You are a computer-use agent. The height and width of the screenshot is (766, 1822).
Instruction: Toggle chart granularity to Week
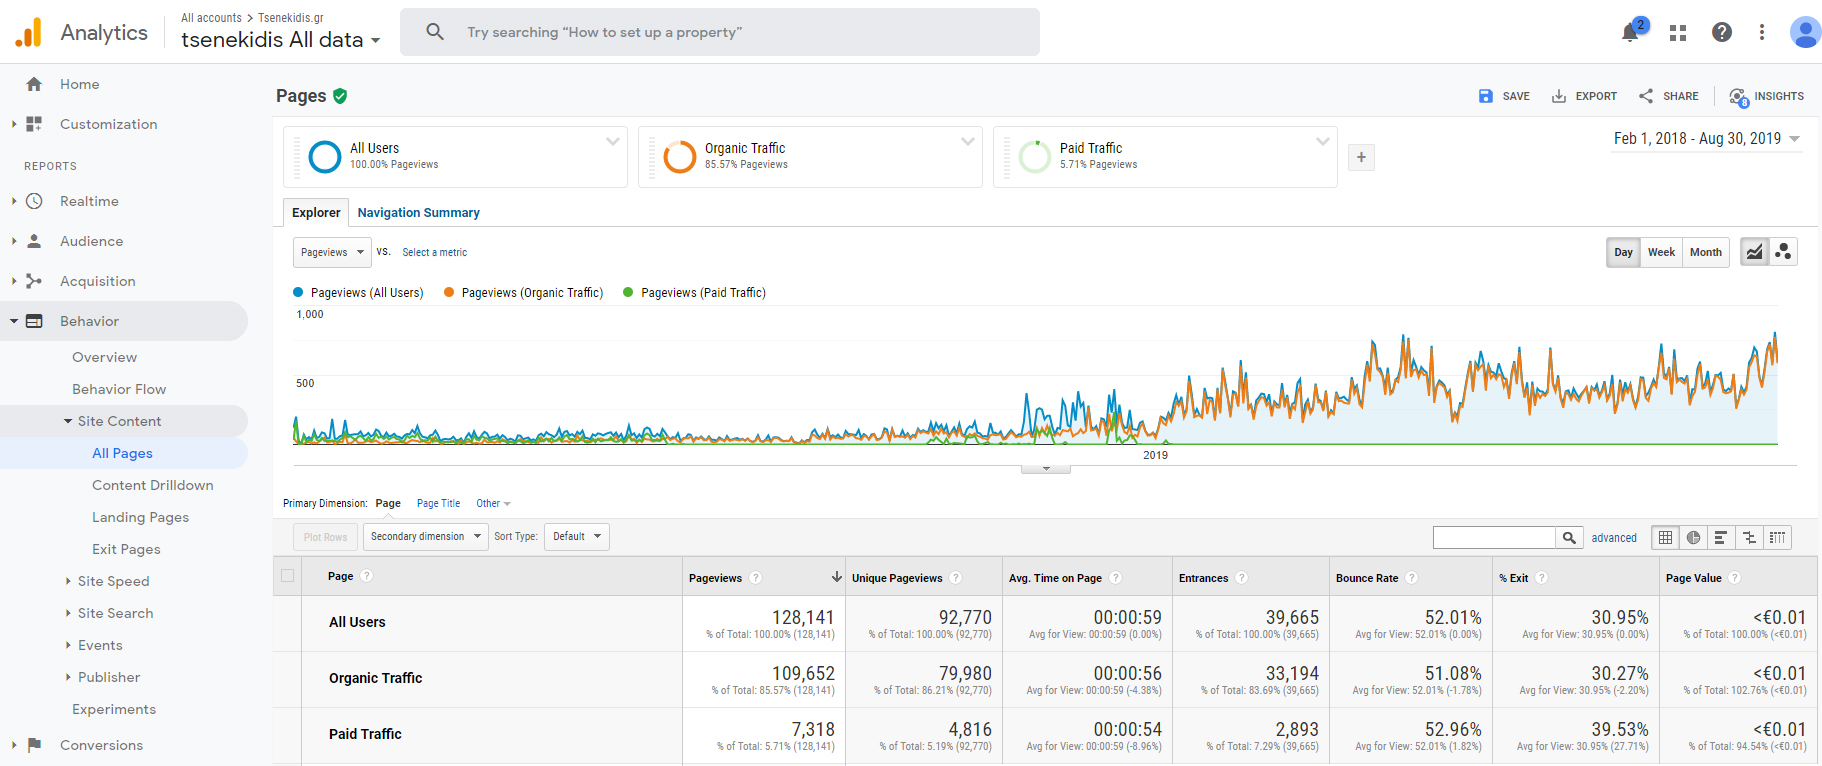[1661, 252]
